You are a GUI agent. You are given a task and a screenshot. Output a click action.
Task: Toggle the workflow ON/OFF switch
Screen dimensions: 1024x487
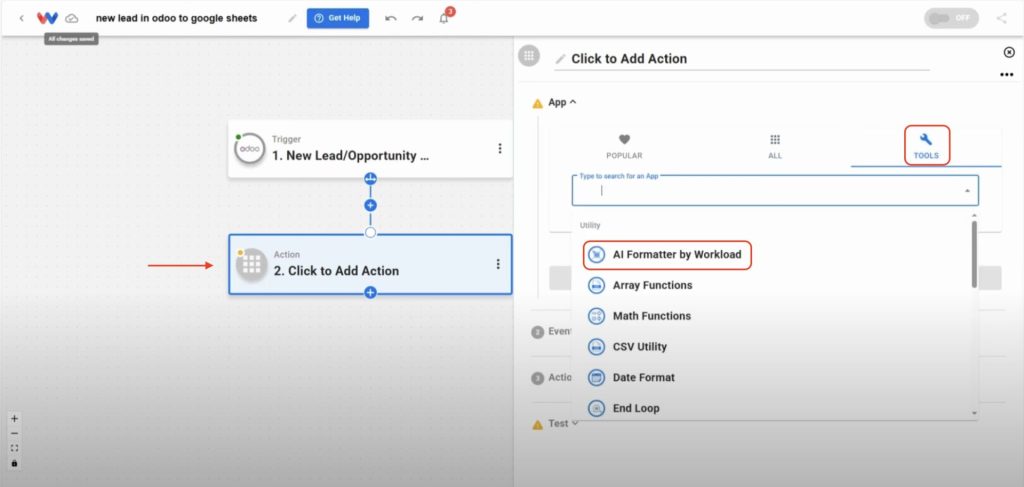951,18
